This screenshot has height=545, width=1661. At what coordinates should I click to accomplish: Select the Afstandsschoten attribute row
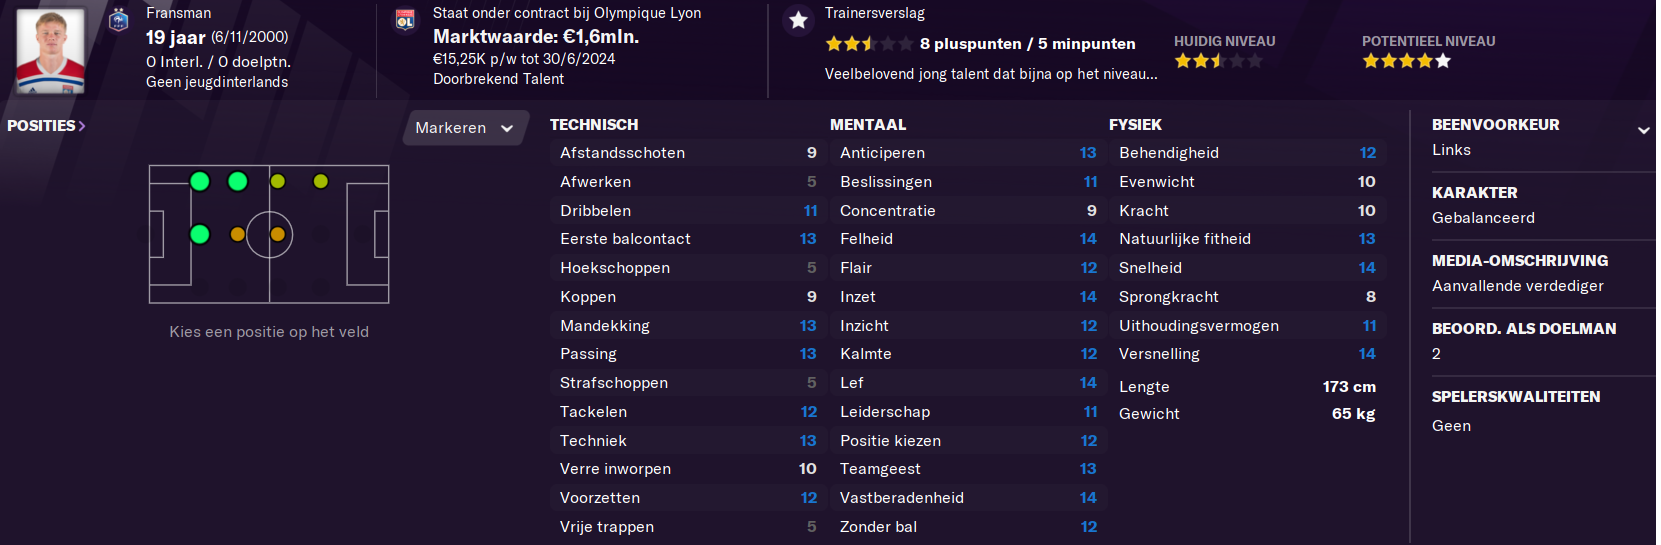pyautogui.click(x=686, y=153)
